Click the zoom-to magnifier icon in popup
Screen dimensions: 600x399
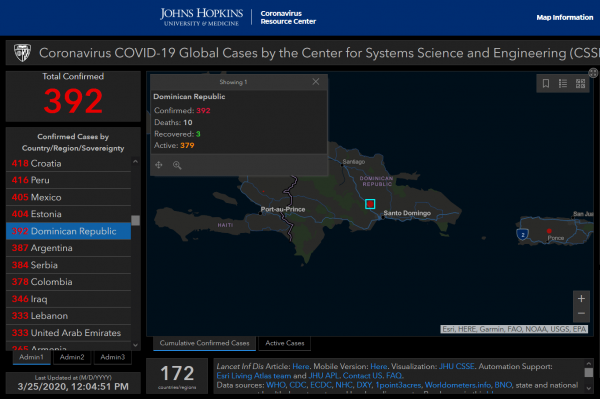pyautogui.click(x=177, y=165)
